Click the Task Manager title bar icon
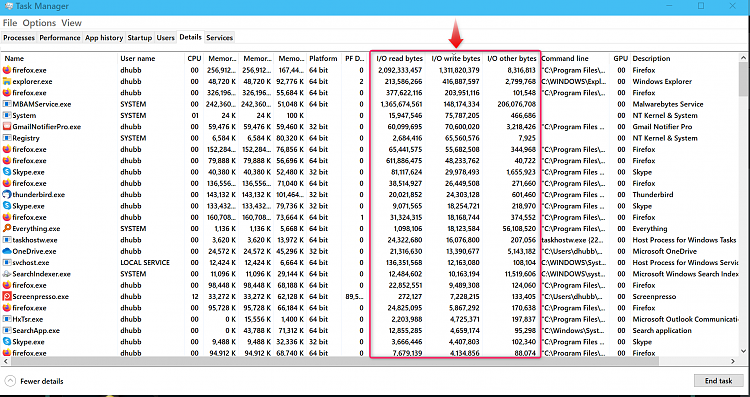 9,6
